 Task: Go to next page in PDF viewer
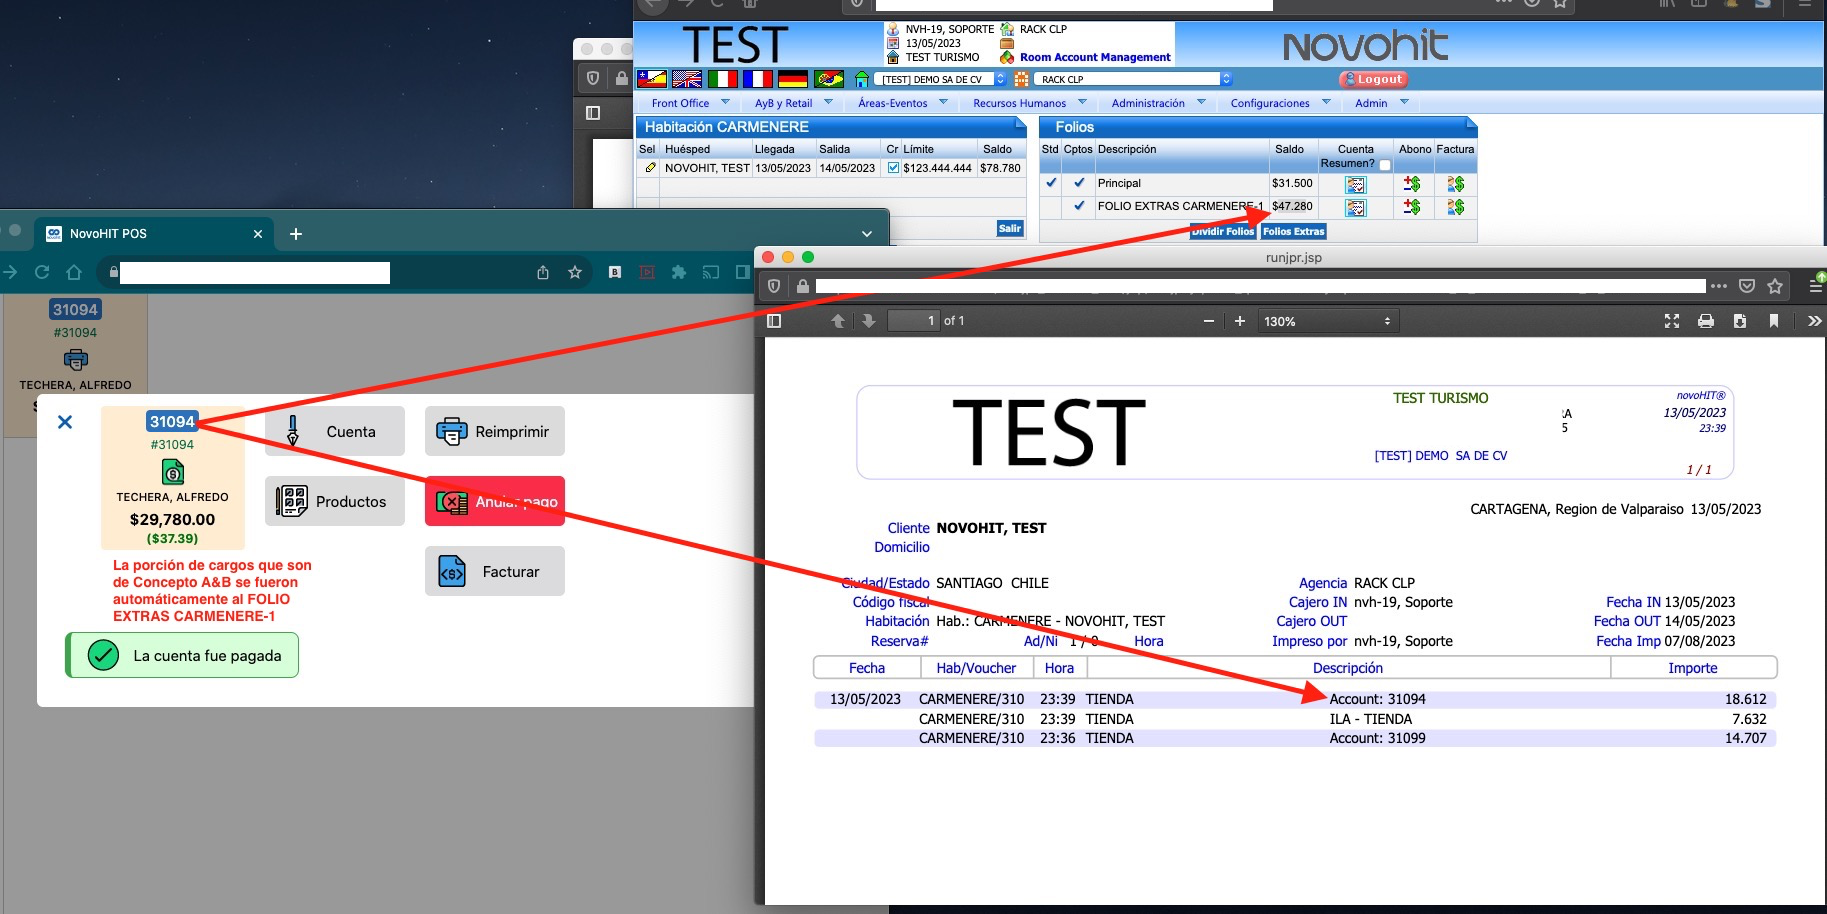(x=868, y=321)
